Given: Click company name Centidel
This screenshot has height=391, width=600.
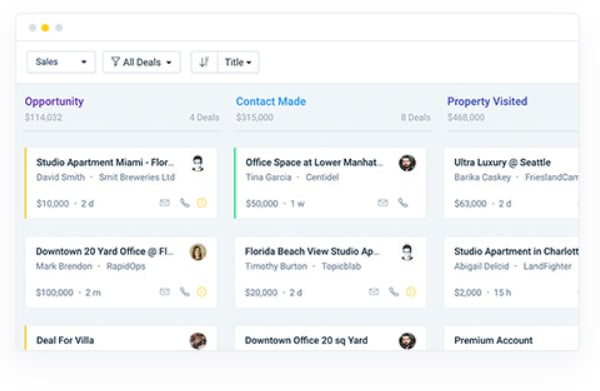Looking at the screenshot, I should pos(322,177).
